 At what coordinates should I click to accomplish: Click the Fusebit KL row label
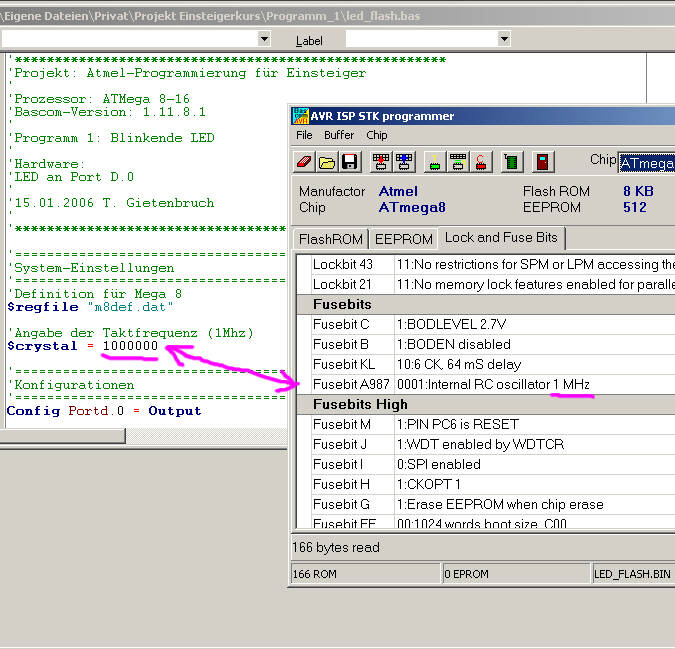(x=353, y=365)
